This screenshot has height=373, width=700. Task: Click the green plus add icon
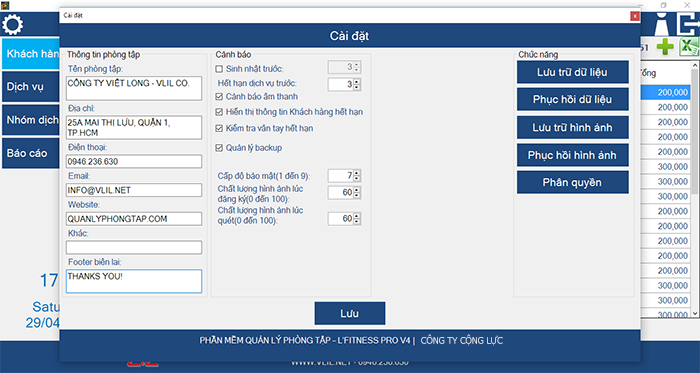click(x=665, y=47)
